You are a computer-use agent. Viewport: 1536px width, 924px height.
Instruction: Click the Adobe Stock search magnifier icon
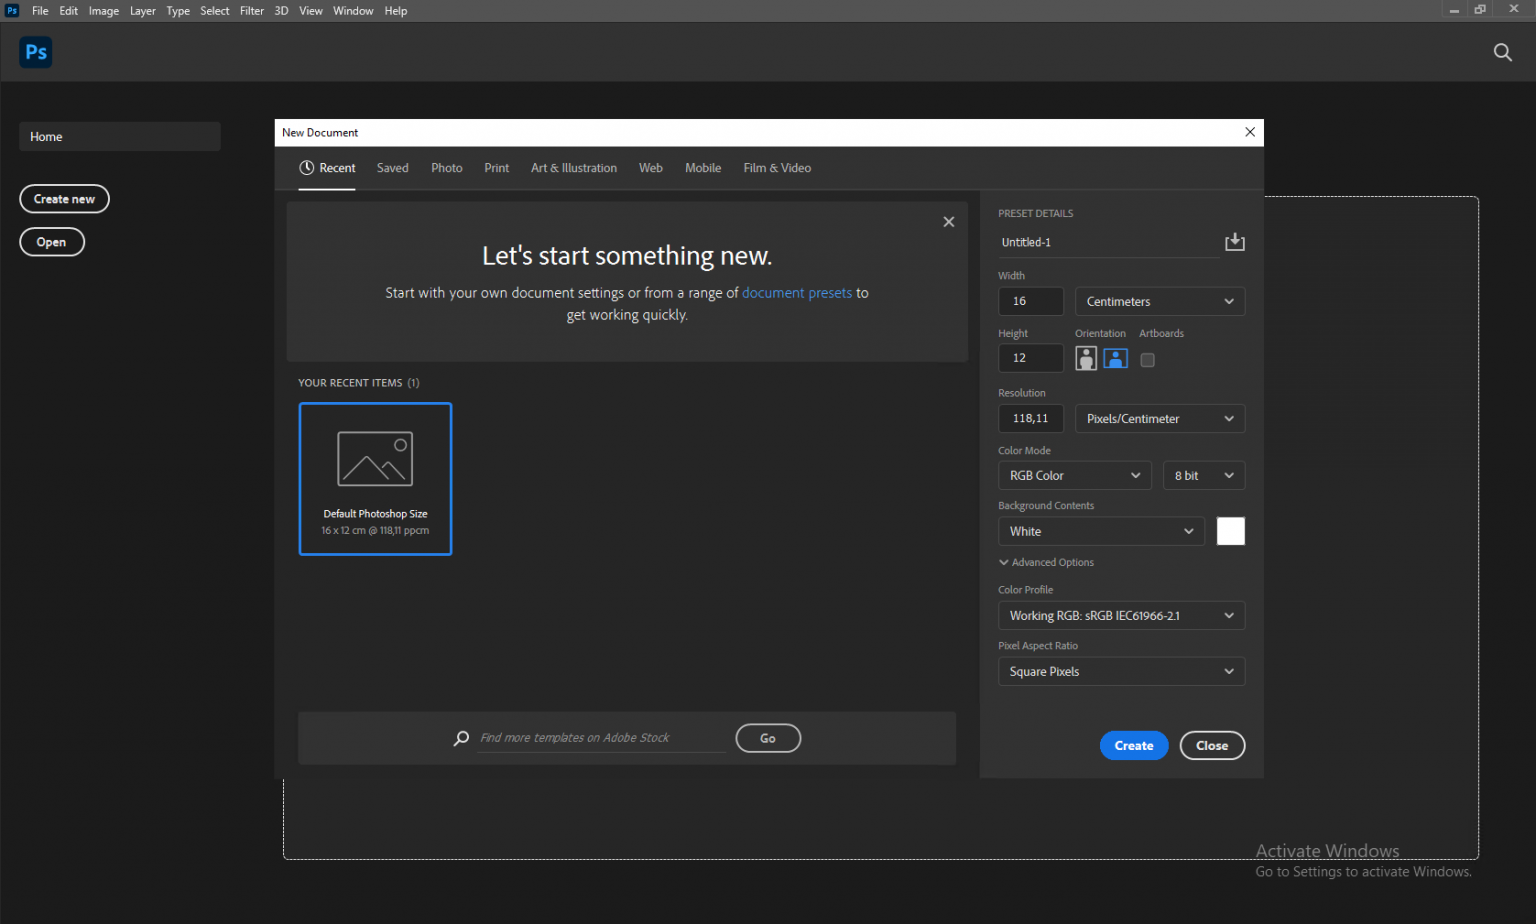pos(461,738)
